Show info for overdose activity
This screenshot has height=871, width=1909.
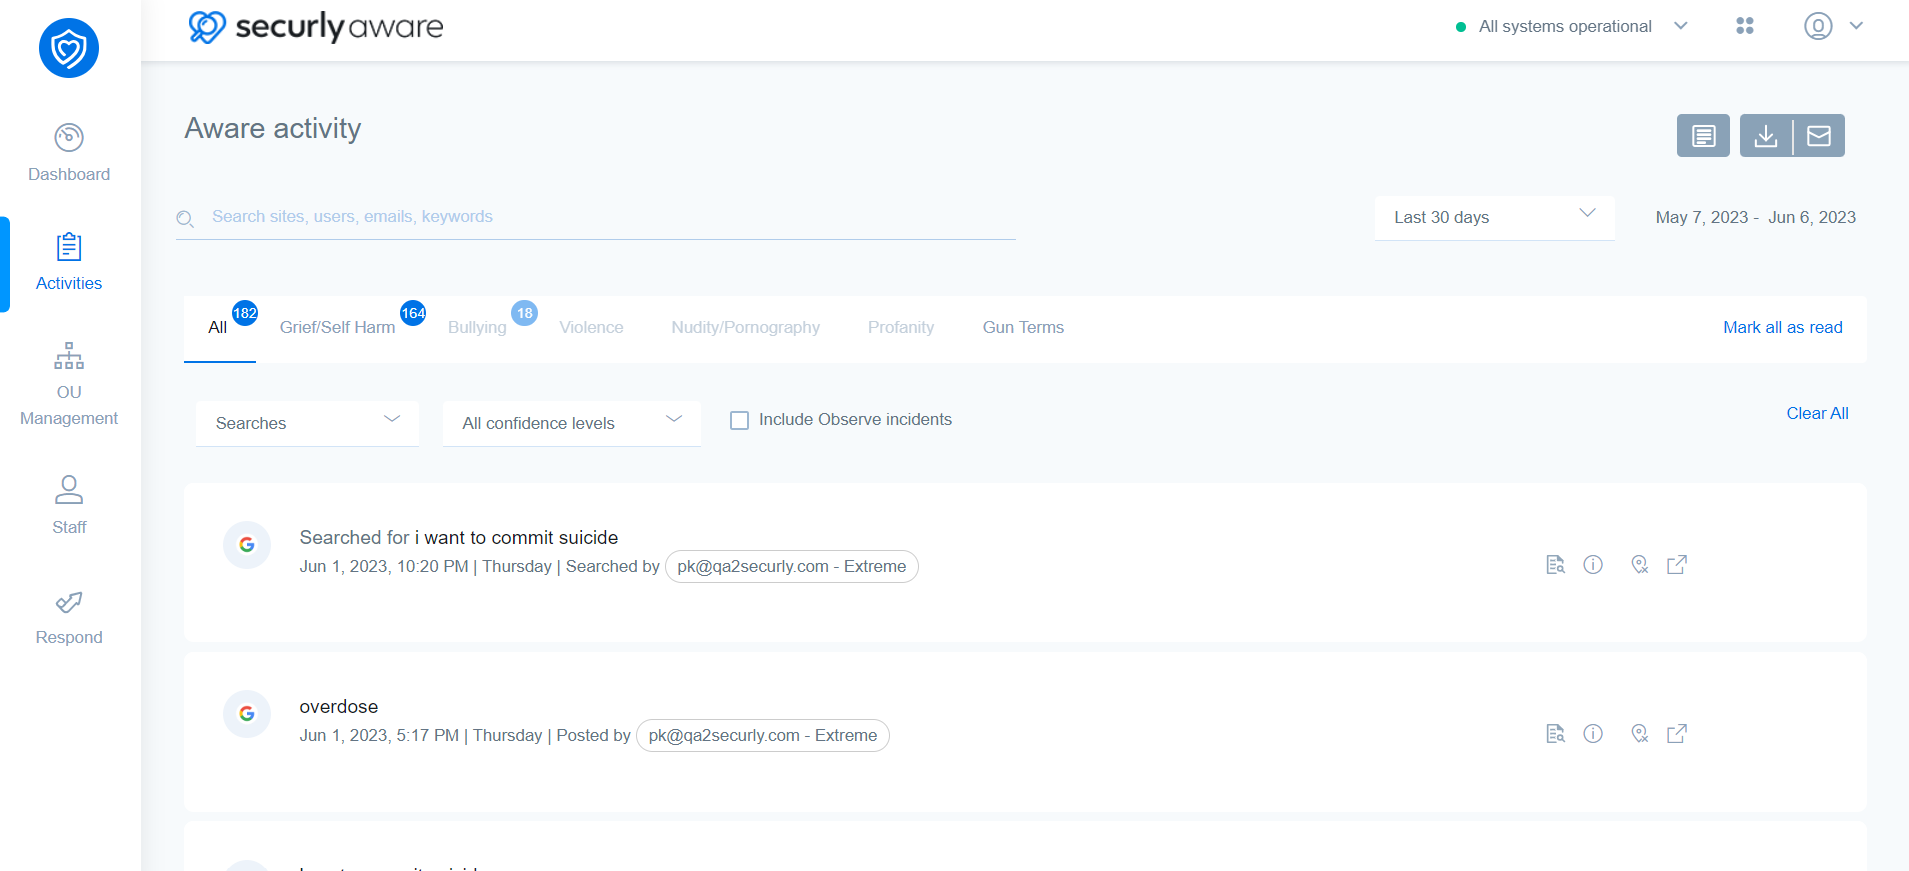[1593, 734]
